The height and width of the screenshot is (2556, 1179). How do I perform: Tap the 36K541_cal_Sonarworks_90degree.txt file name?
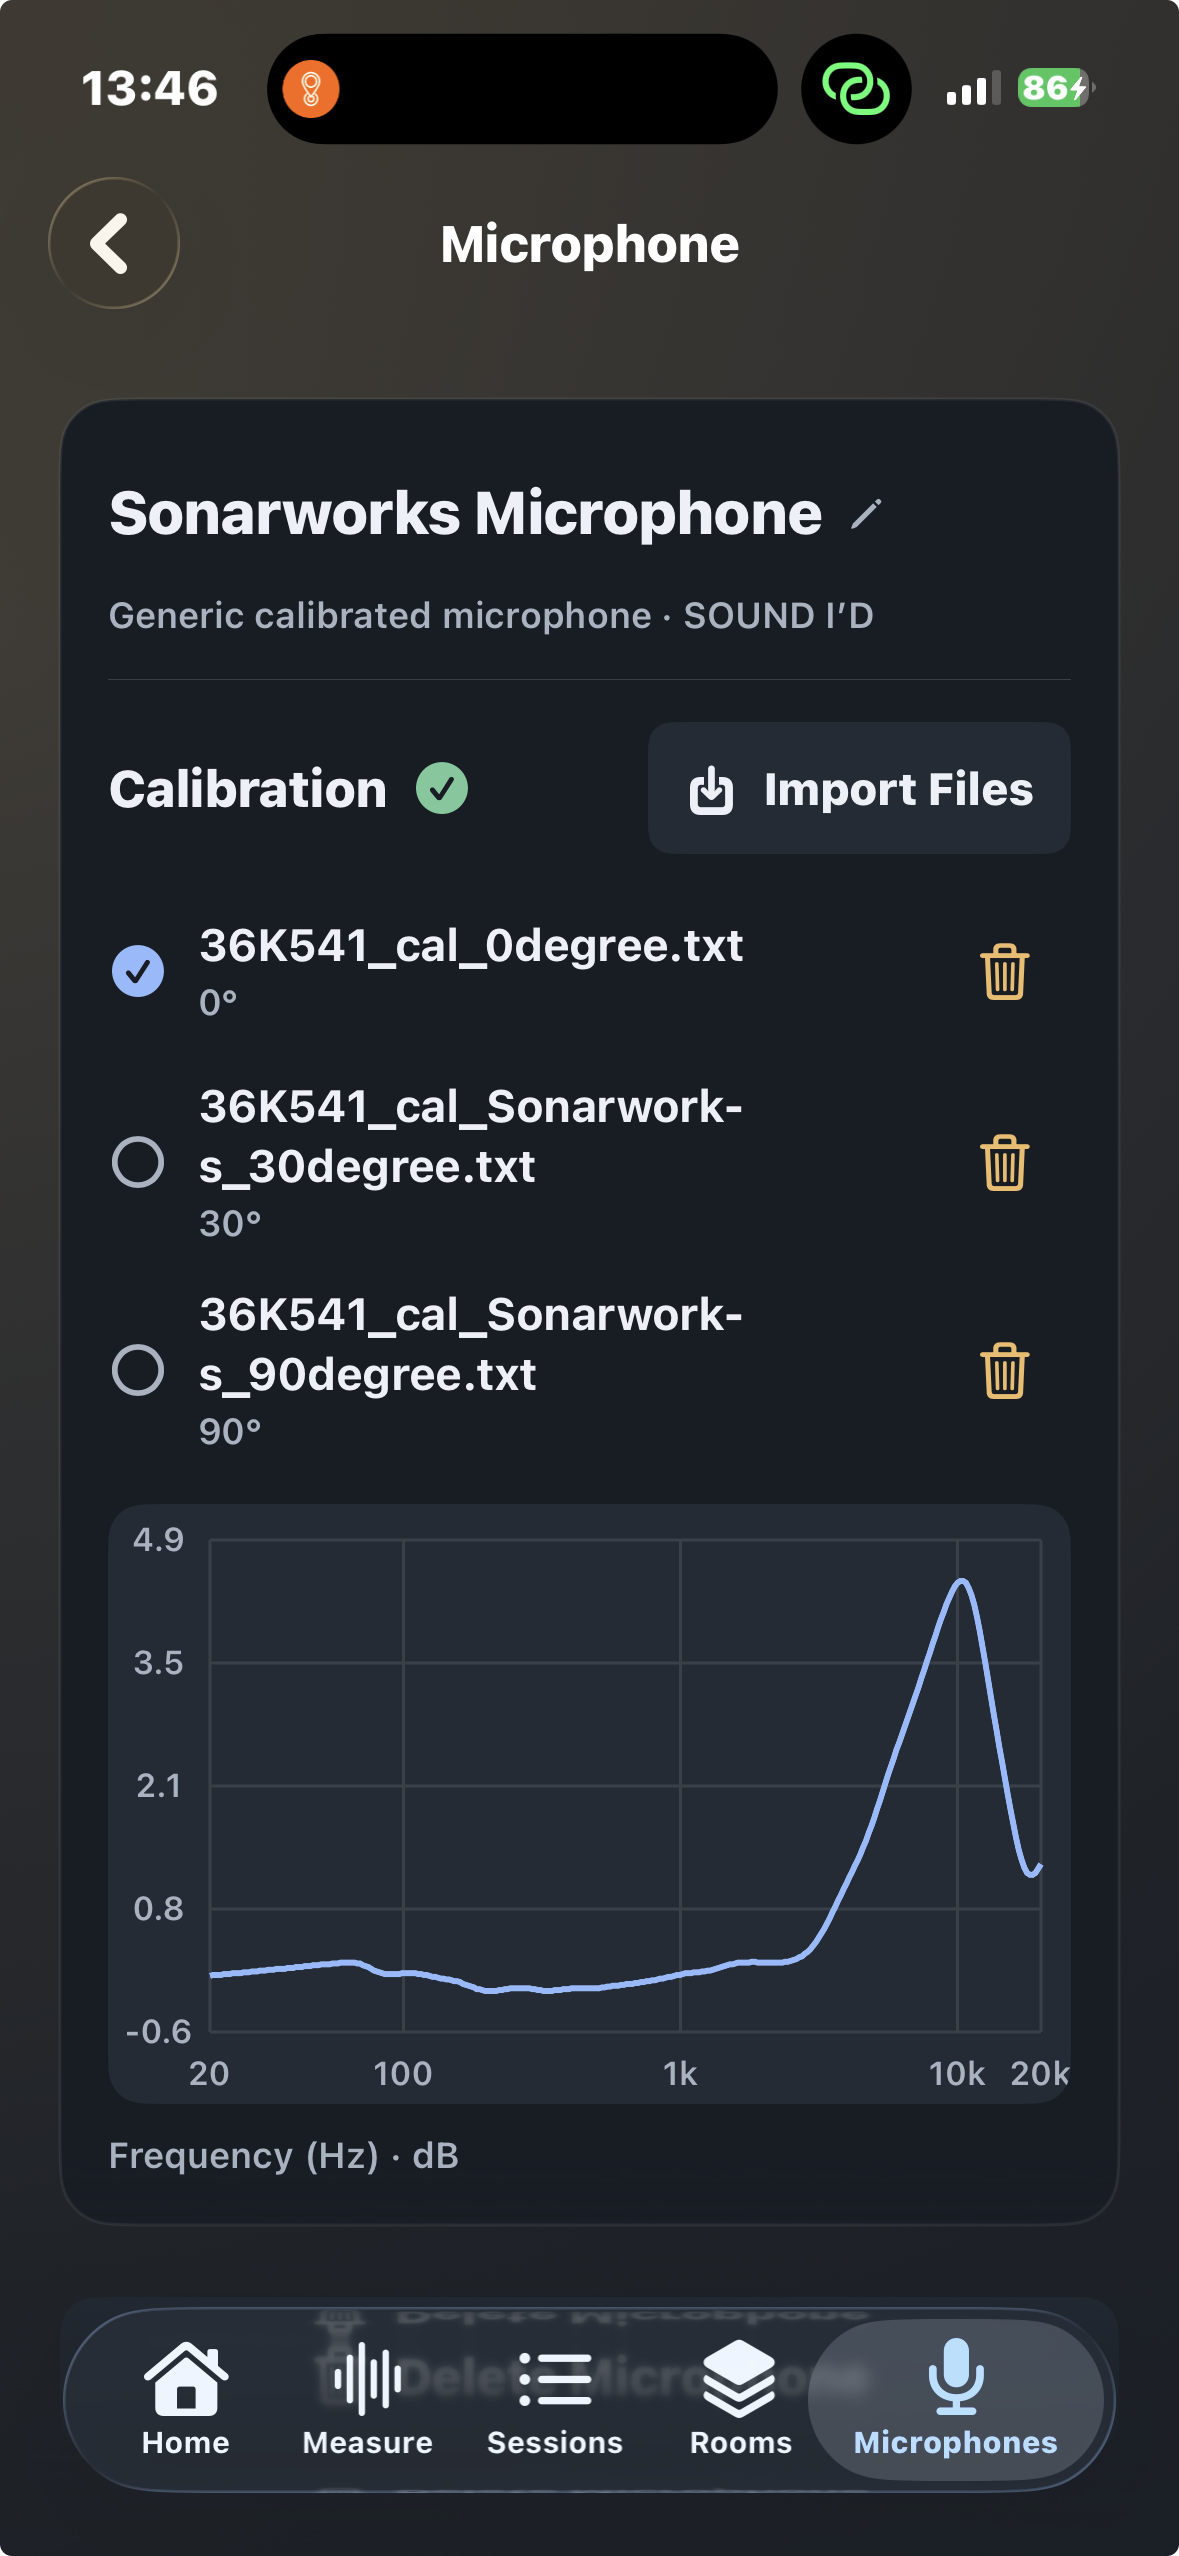pos(471,1344)
